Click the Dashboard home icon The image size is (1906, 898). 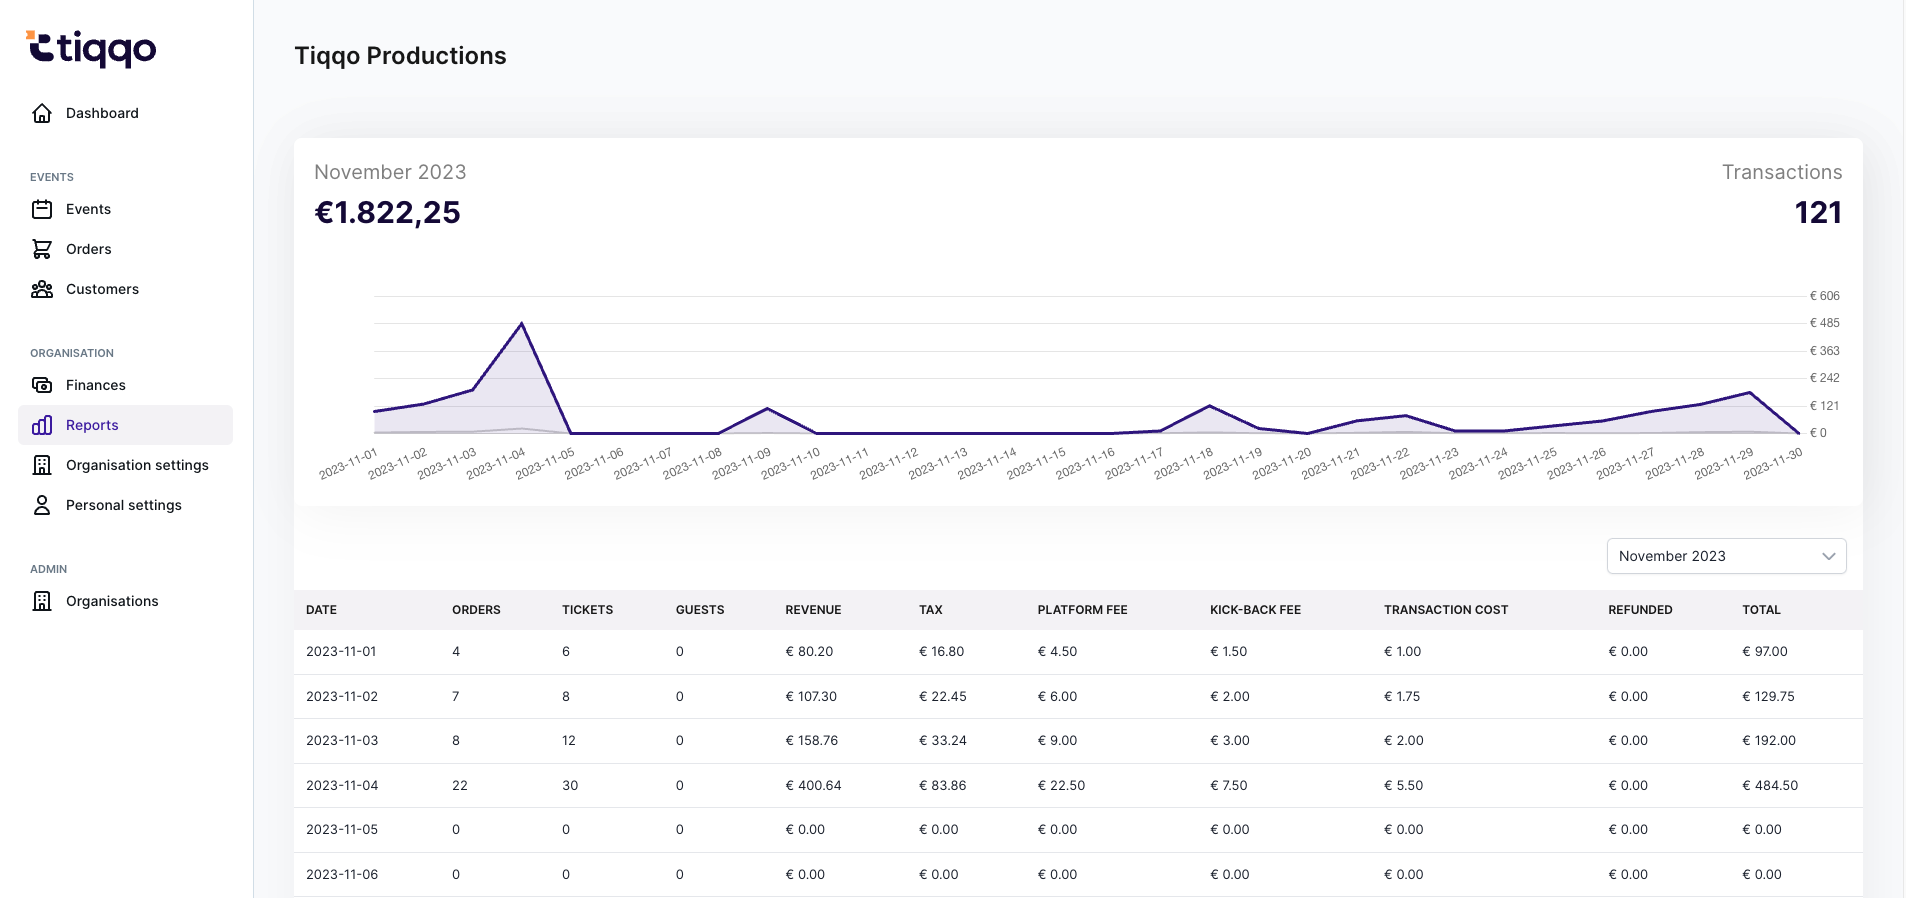point(42,113)
